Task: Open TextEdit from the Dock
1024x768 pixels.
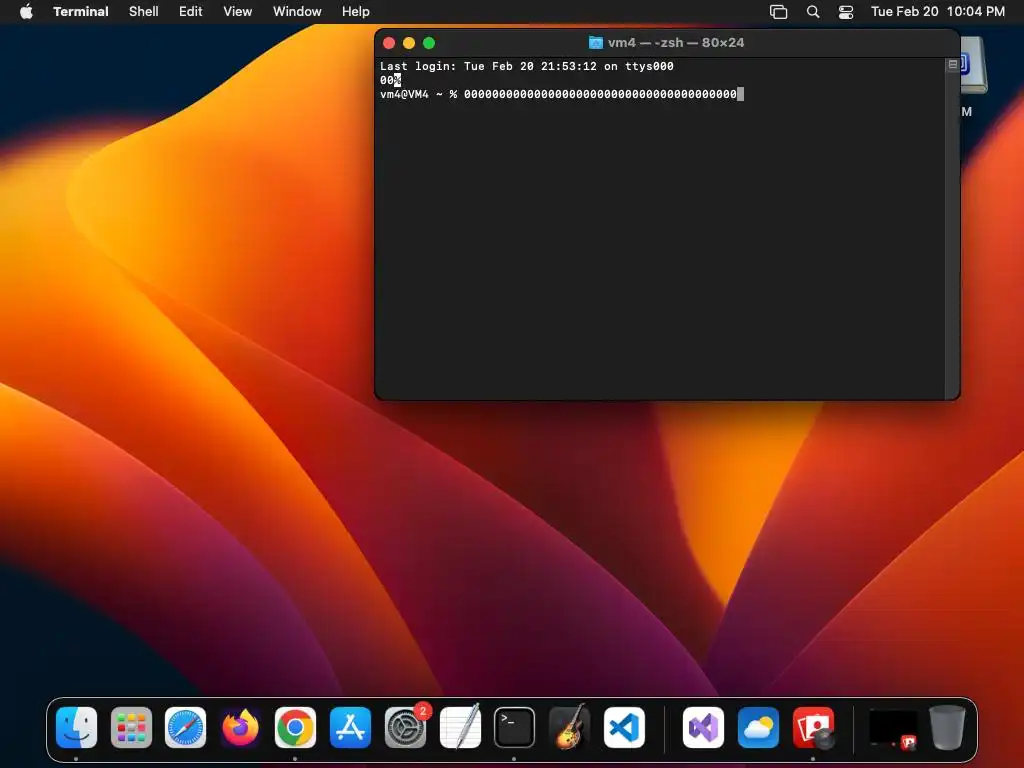Action: pos(460,728)
